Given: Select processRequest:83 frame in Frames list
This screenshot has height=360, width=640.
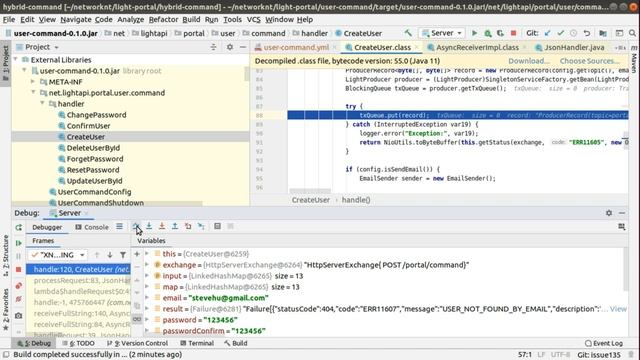Looking at the screenshot, I should 79,280.
